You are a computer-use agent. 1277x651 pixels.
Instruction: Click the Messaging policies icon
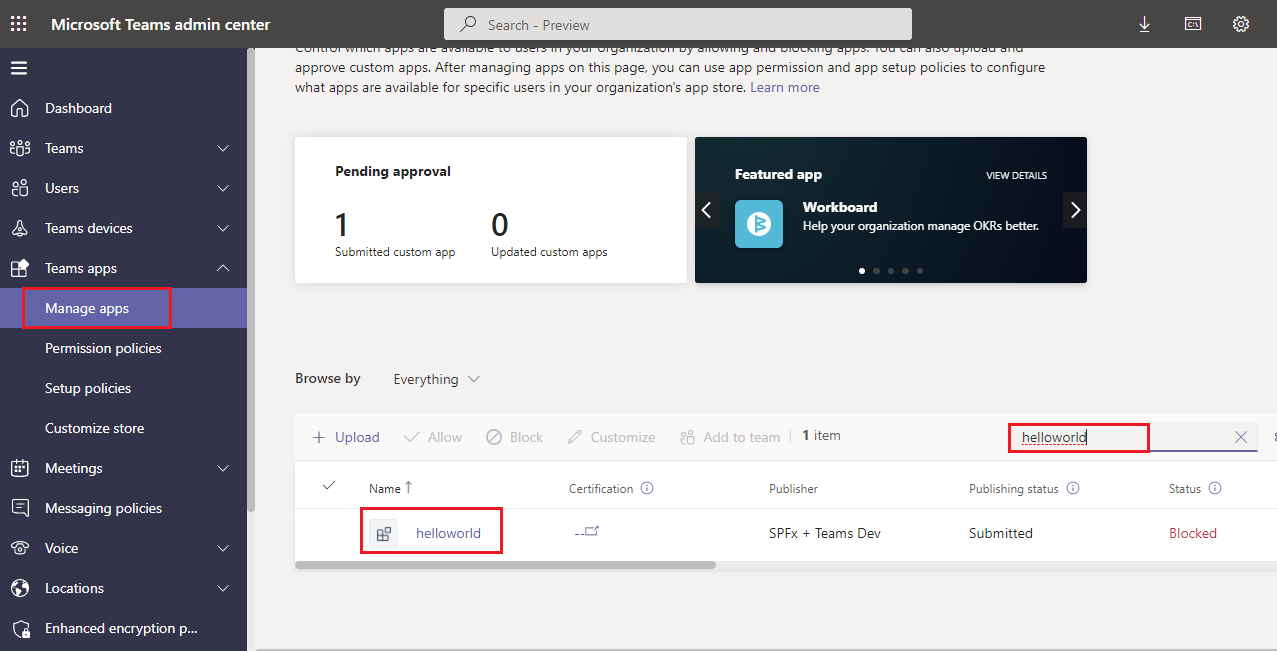tap(20, 508)
